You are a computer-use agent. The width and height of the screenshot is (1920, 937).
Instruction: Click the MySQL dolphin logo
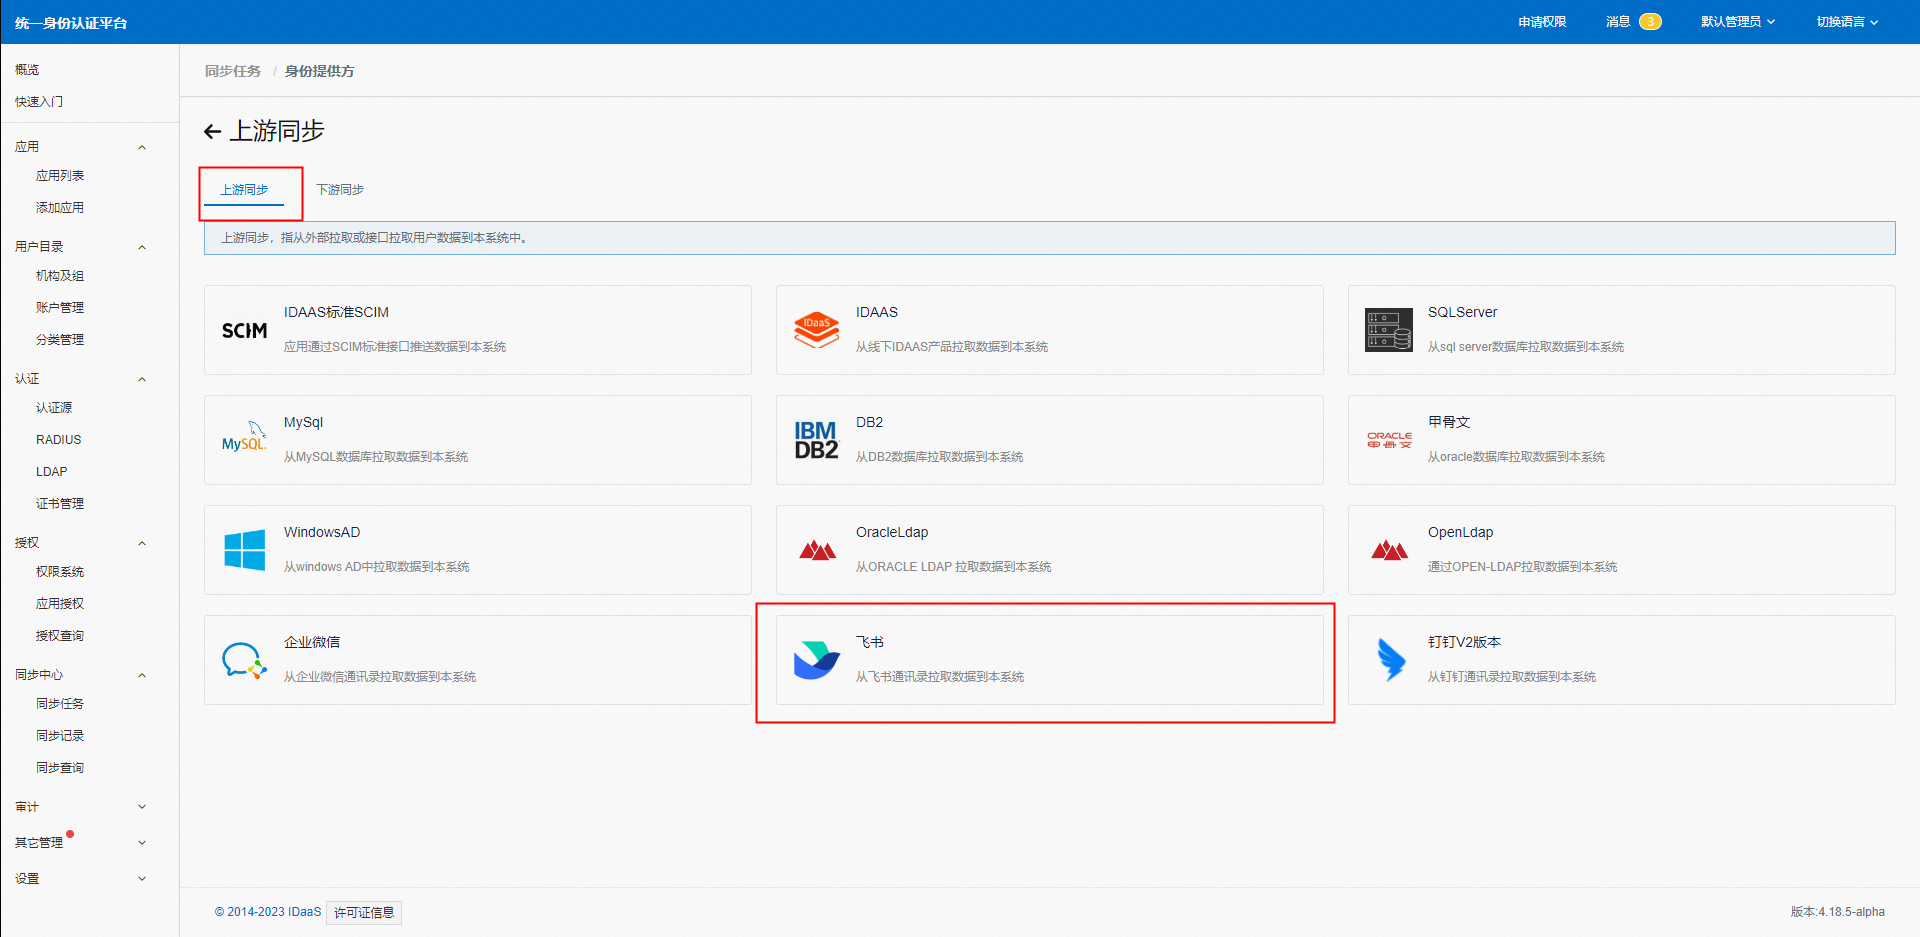pos(244,437)
